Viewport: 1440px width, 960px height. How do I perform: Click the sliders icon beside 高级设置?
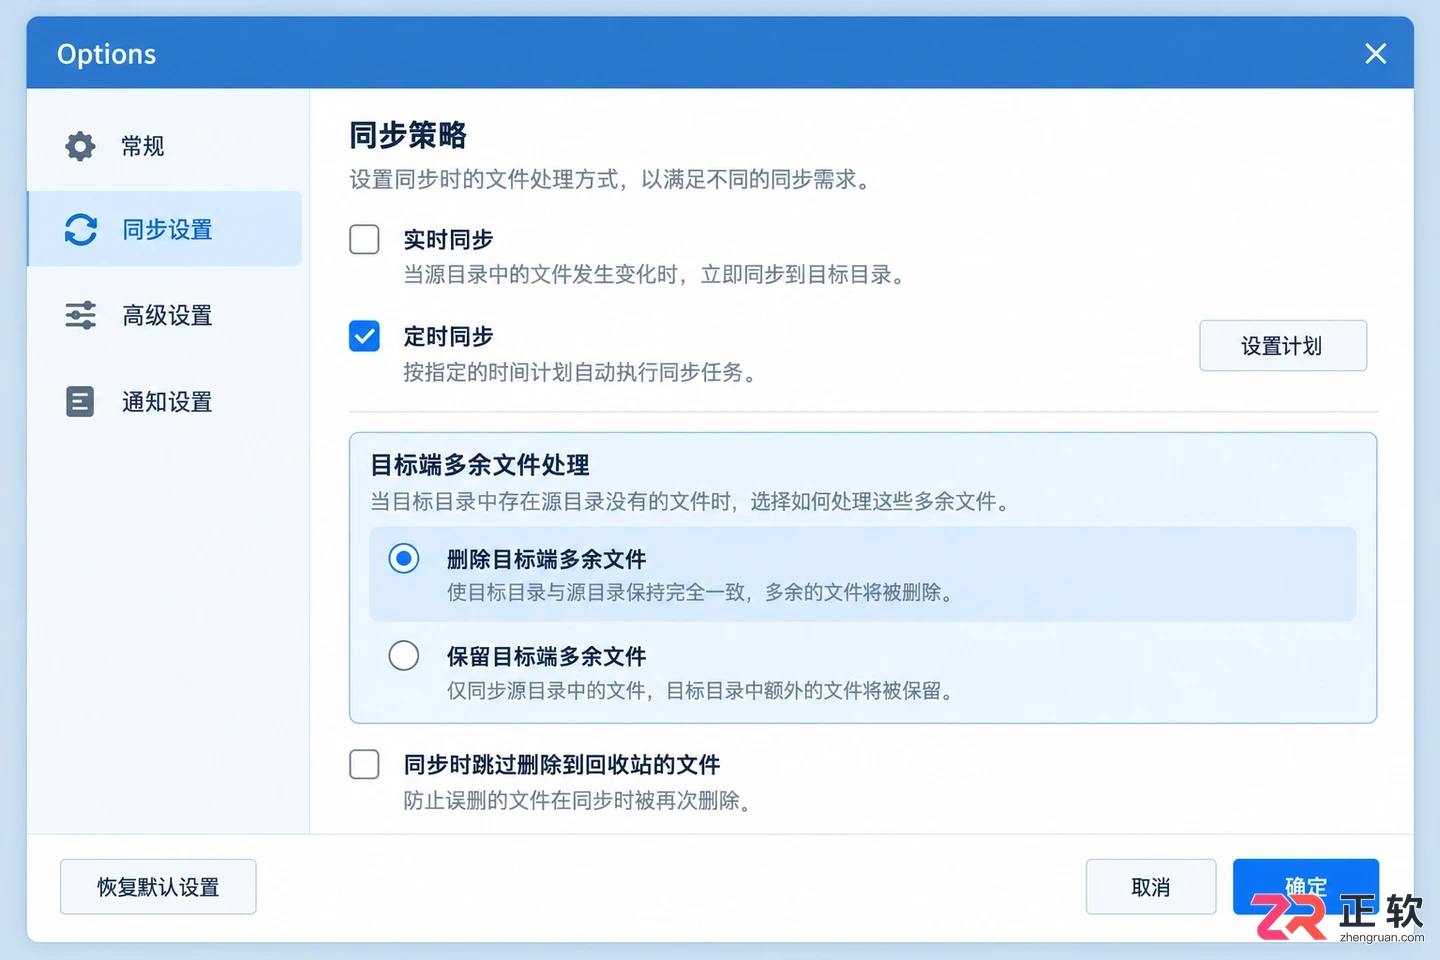(x=80, y=315)
